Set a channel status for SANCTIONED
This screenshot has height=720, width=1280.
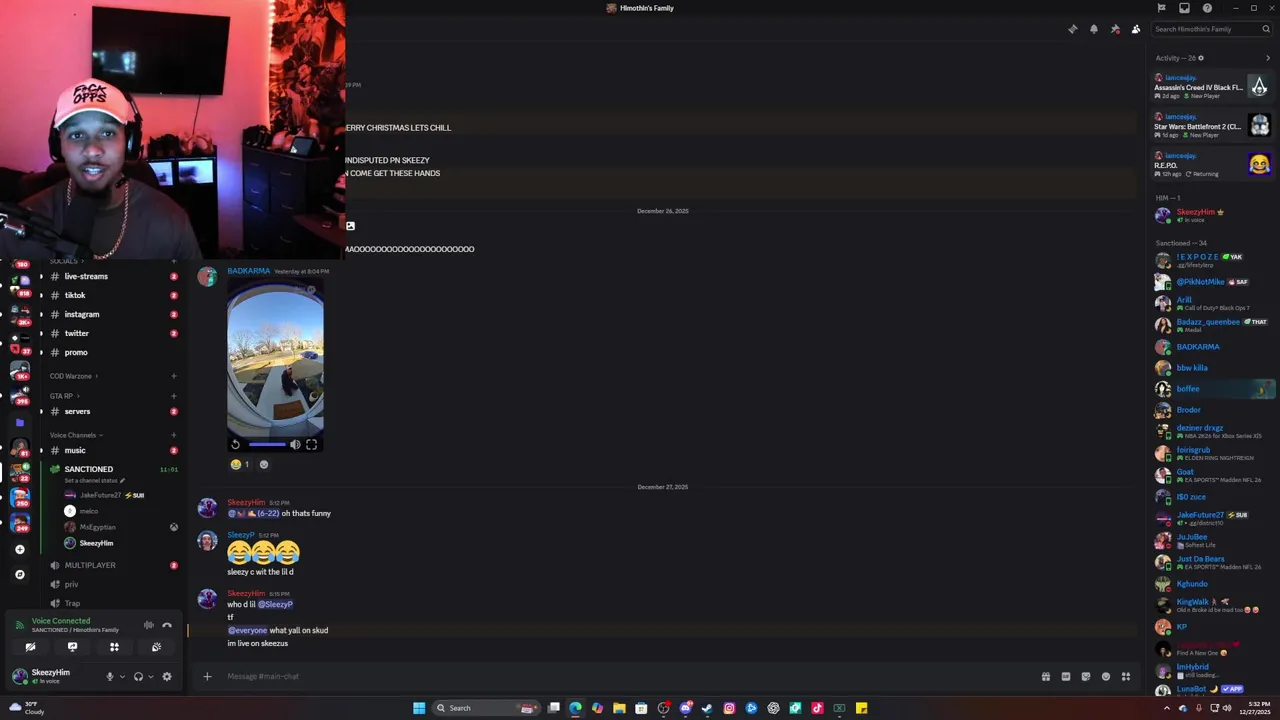click(x=95, y=481)
